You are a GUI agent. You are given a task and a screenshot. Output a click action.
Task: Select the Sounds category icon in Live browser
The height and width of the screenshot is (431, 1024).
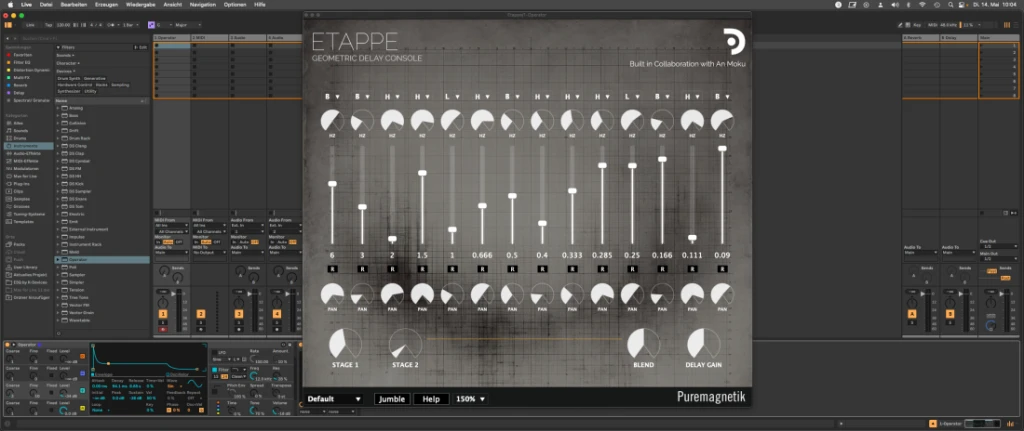8,131
